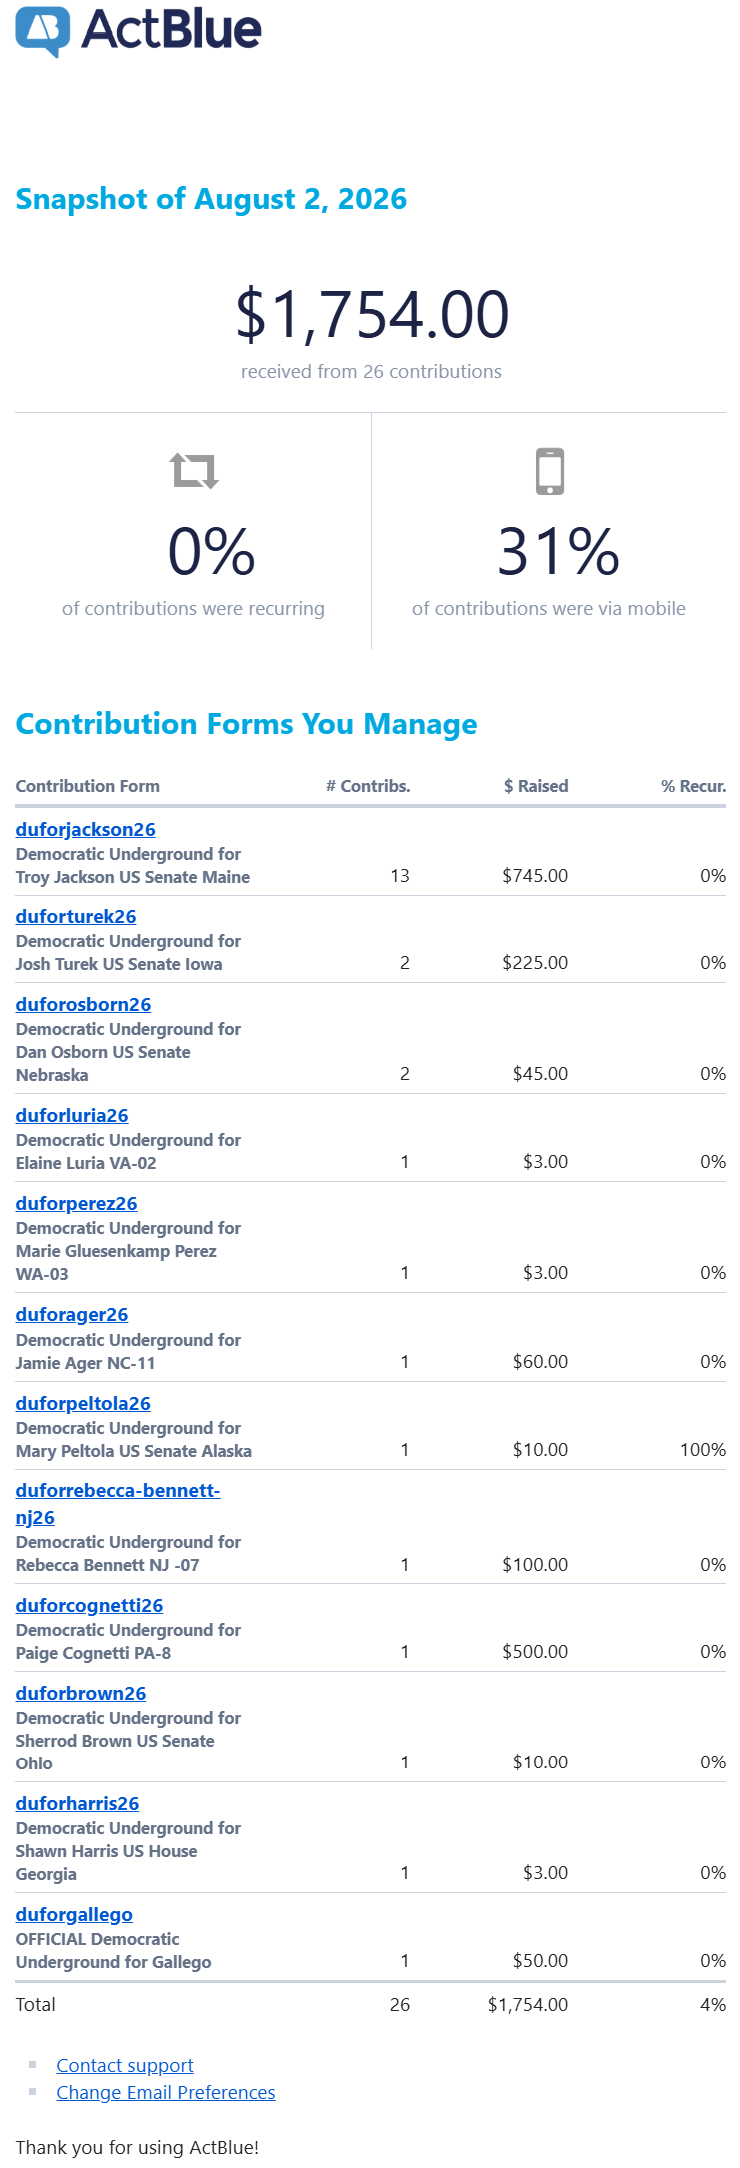Open the duforgallego form link
The image size is (740, 2168).
[74, 1914]
